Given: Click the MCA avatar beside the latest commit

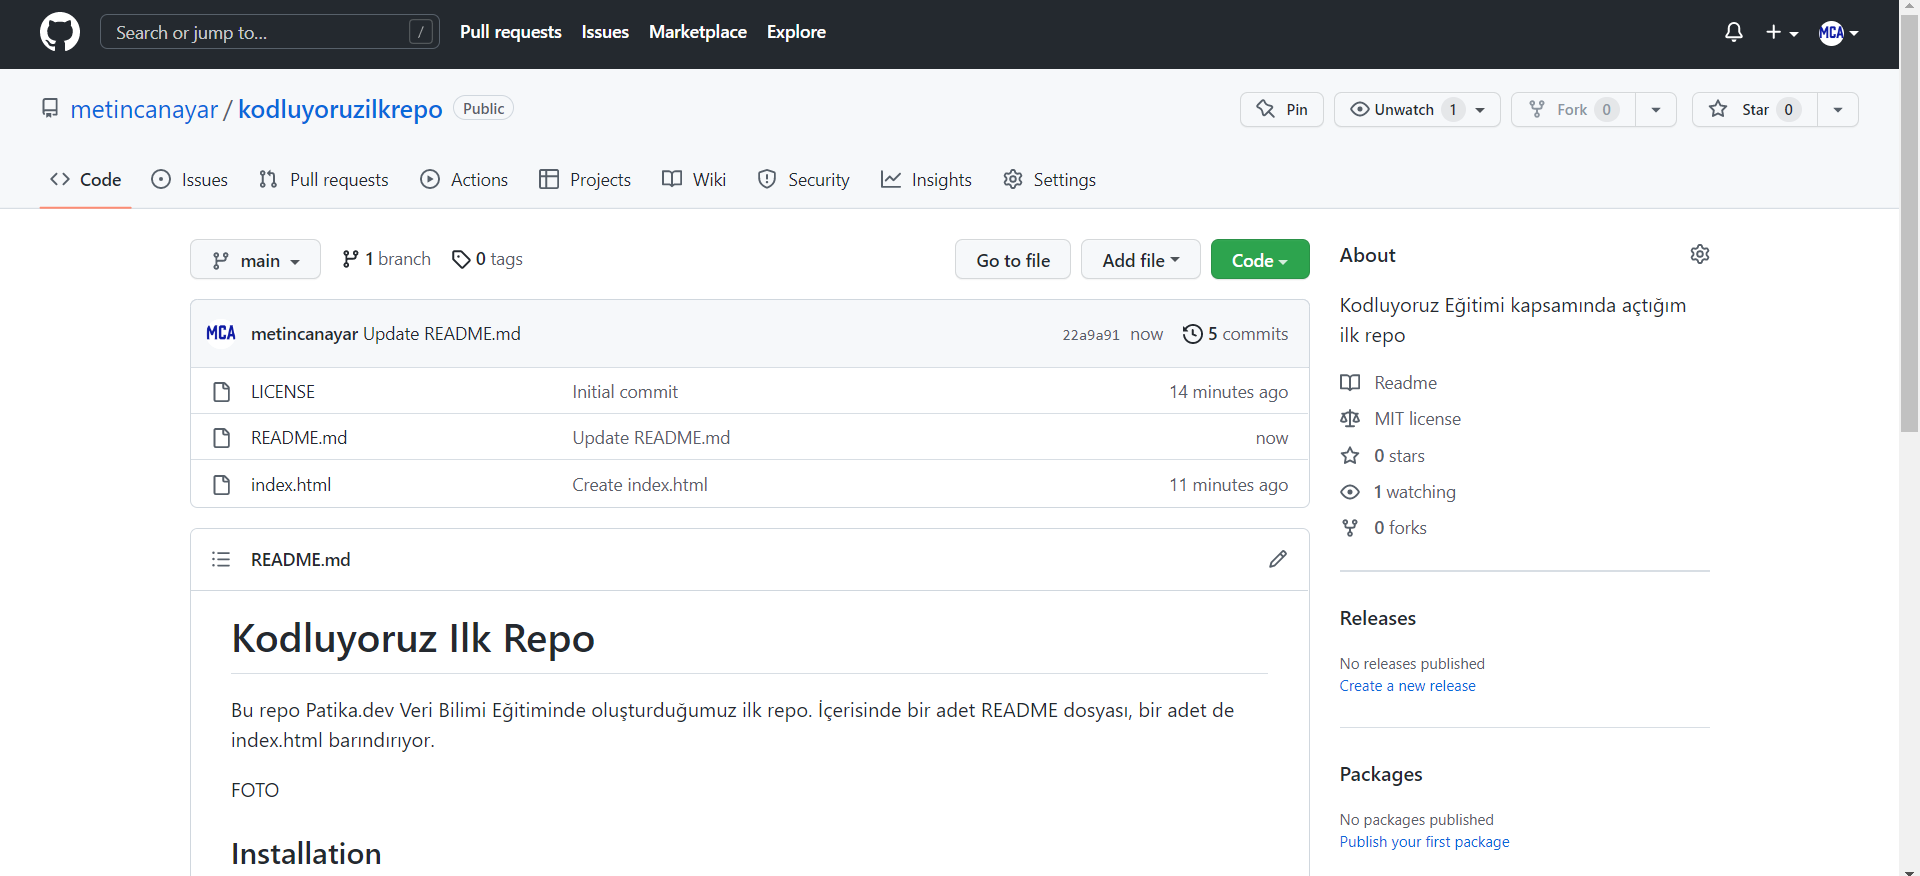Looking at the screenshot, I should pyautogui.click(x=221, y=333).
